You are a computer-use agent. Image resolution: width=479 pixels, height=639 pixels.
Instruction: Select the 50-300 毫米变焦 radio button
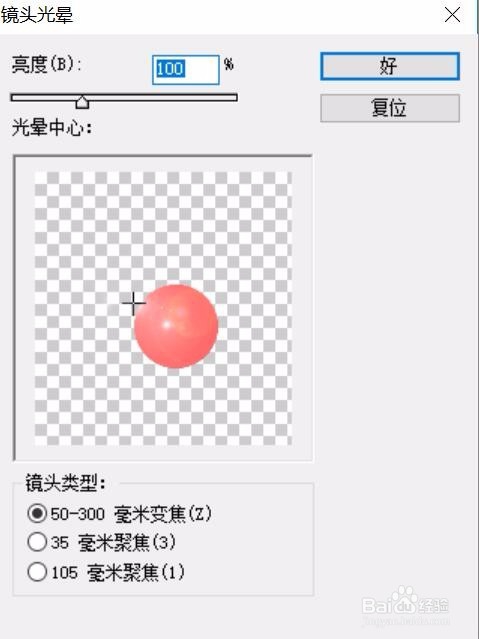tap(37, 513)
